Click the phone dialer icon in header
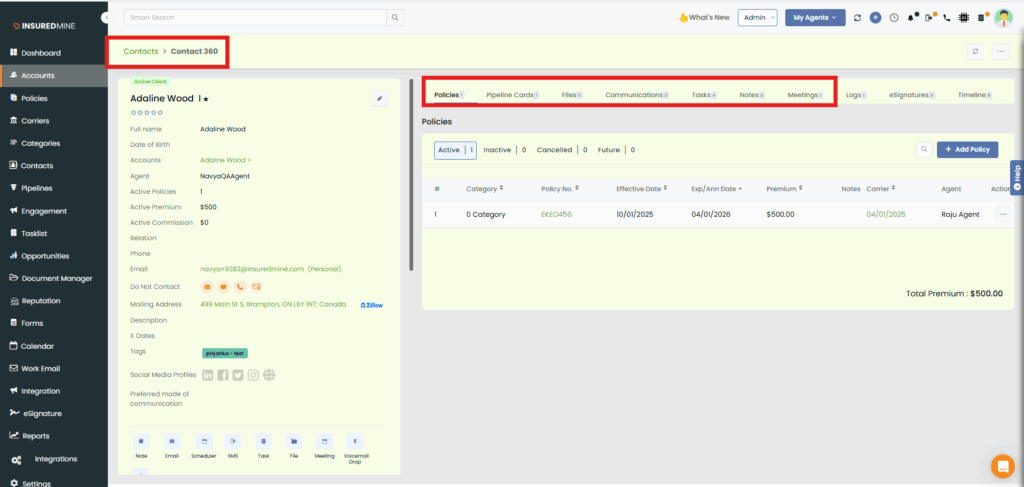 (946, 18)
